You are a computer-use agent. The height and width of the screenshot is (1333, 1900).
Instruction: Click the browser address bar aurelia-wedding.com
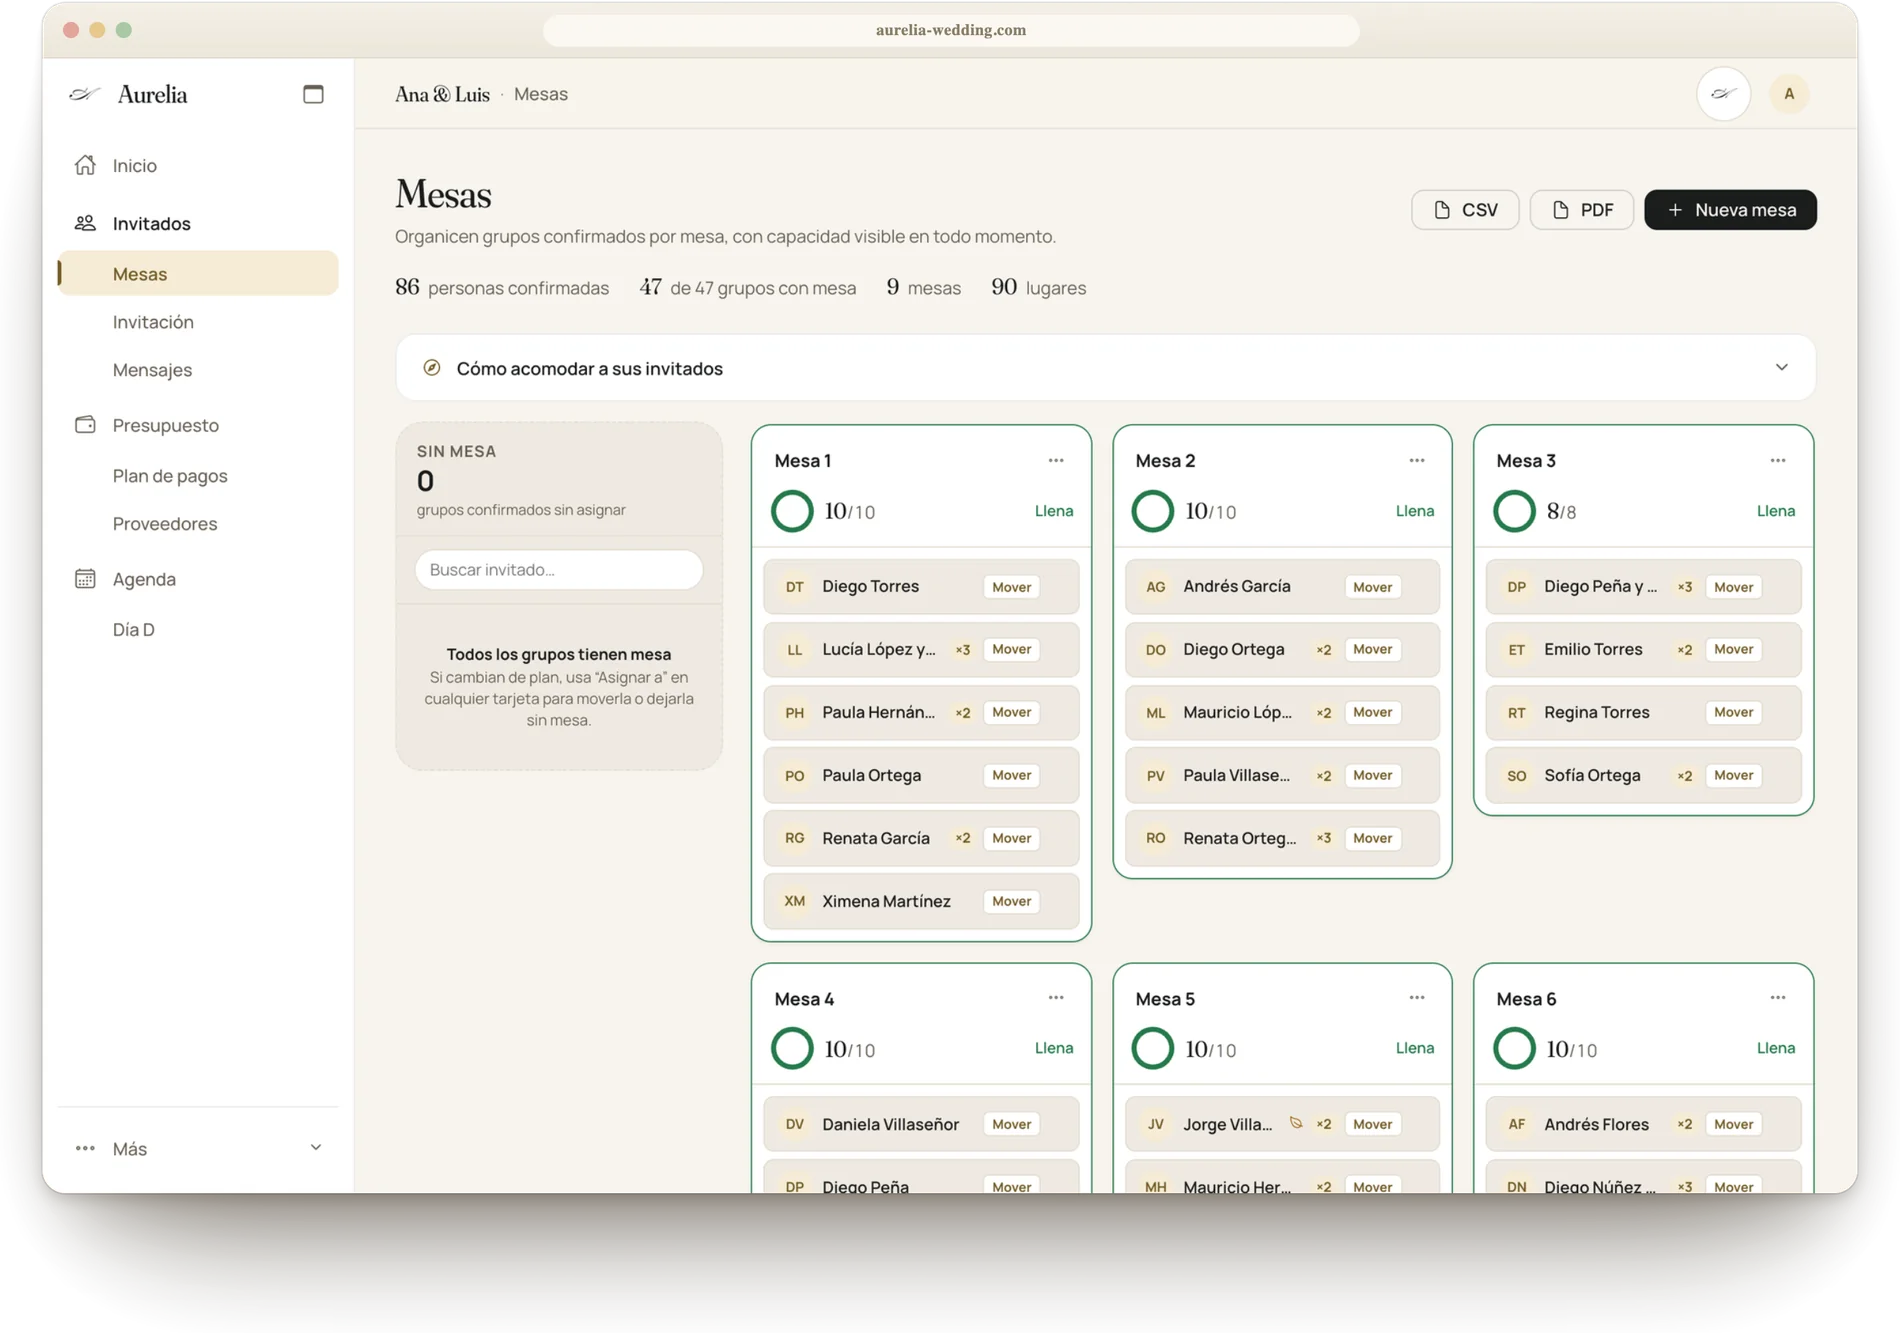coord(951,30)
